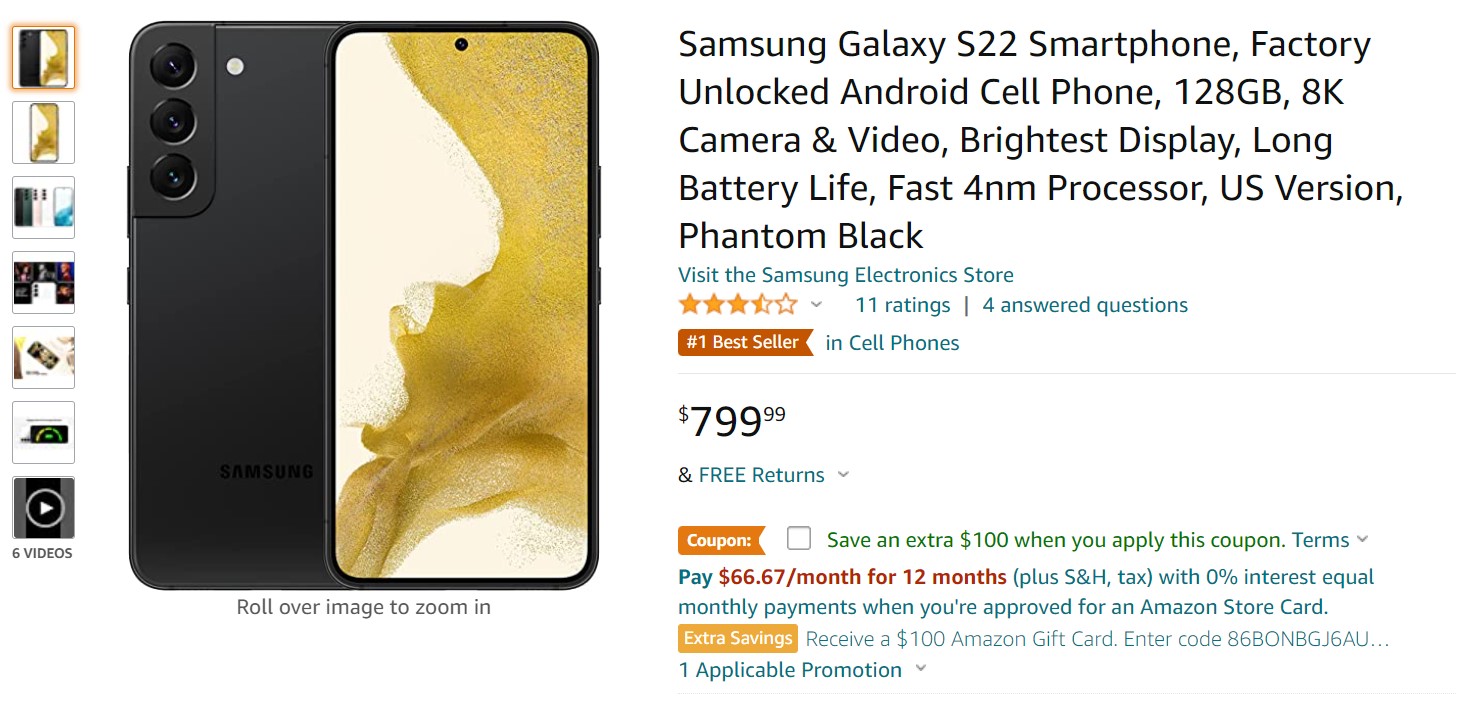Check the $100 coupon checkbox
1478x701 pixels.
click(799, 539)
